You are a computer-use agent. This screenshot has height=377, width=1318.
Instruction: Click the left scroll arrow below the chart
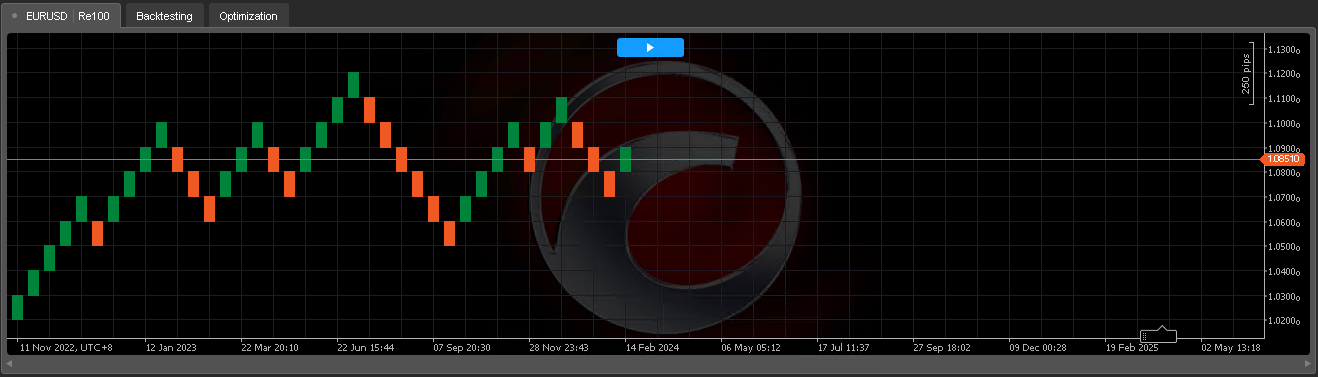pos(9,364)
